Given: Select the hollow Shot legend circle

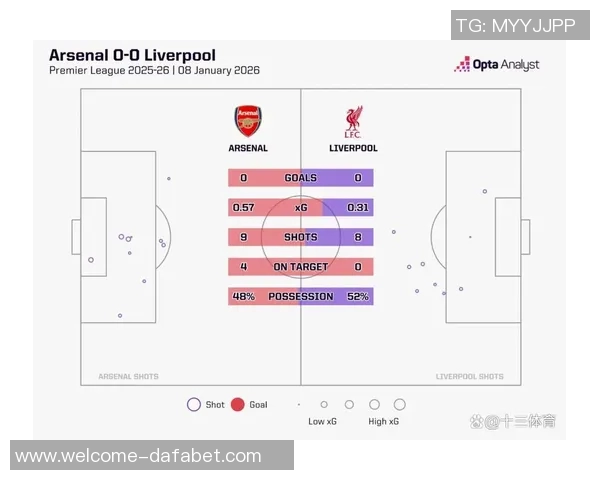Looking at the screenshot, I should pyautogui.click(x=193, y=405).
